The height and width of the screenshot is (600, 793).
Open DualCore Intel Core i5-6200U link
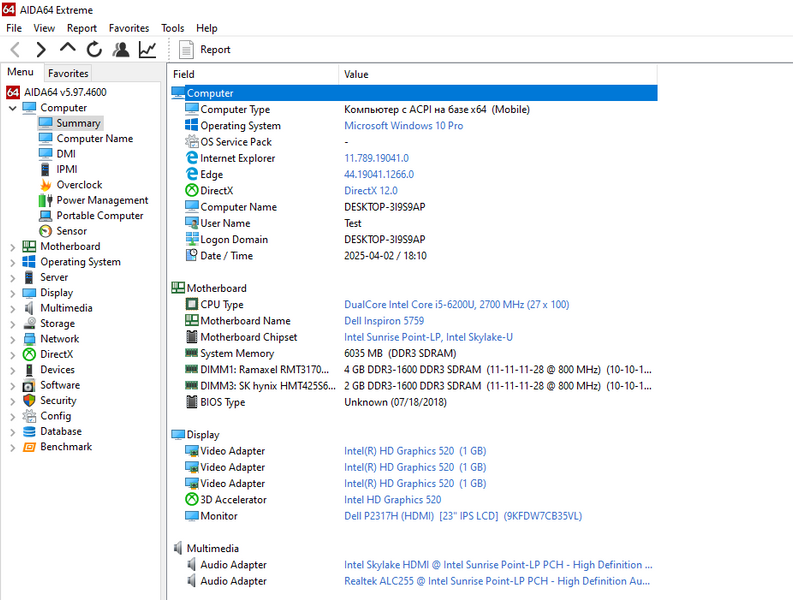[x=457, y=305]
